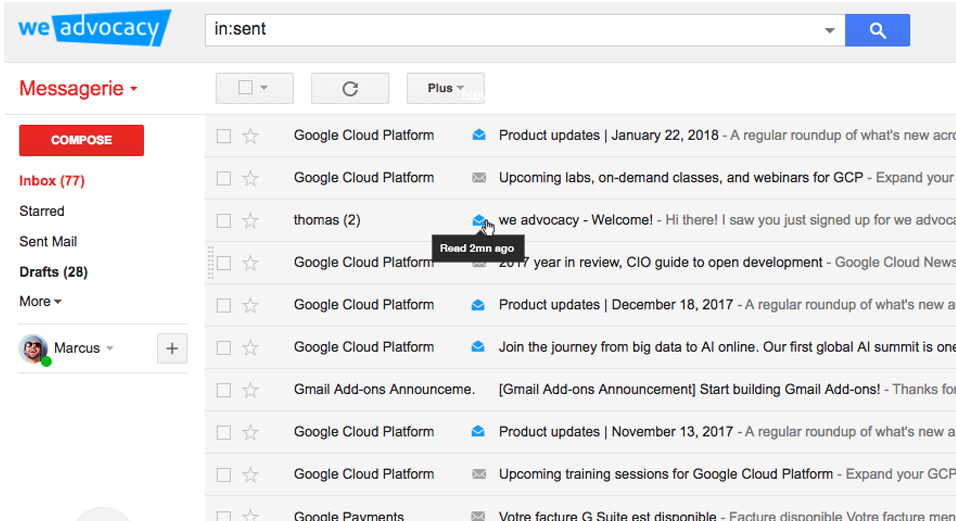Screen dimensions: 956x521
Task: Tick checkbox for Upcoming training sessions email
Action: click(224, 475)
